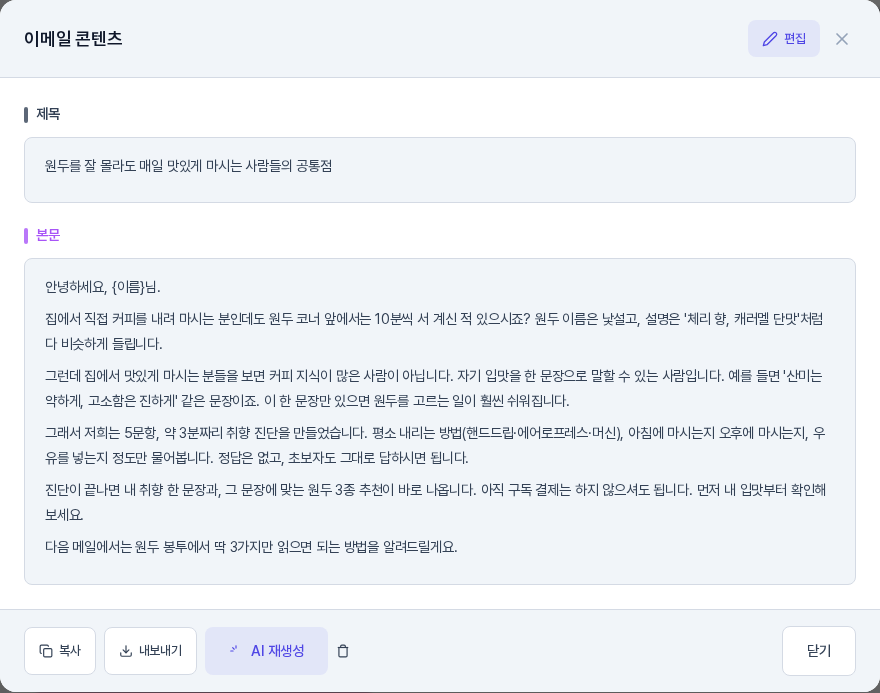Click the 본문 section label
Viewport: 880px width, 693px height.
point(48,235)
